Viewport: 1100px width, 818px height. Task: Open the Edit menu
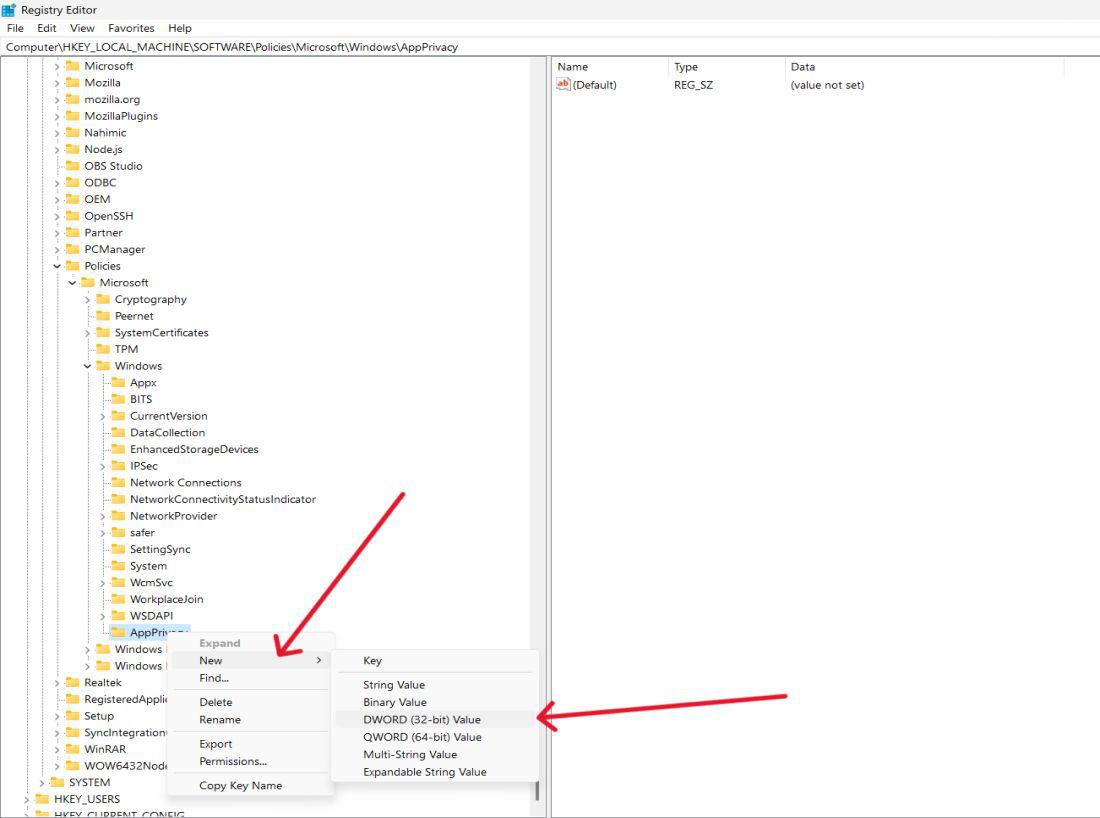pos(46,28)
